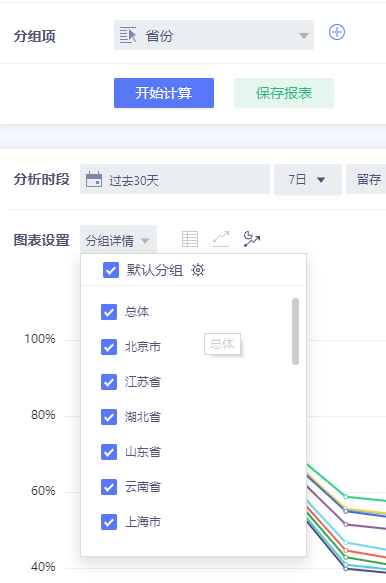The height and width of the screenshot is (583, 386).
Task: Uncheck the 云南省 checkbox
Action: click(109, 487)
